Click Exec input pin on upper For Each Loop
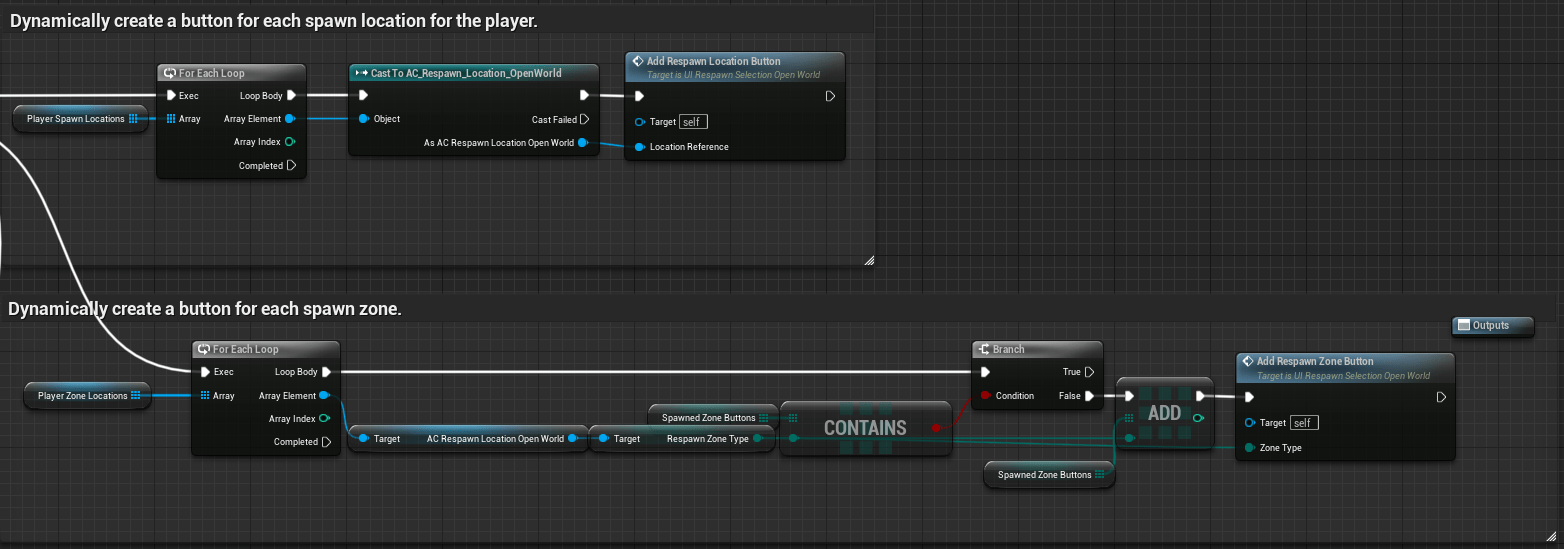This screenshot has width=1564, height=549. point(171,96)
